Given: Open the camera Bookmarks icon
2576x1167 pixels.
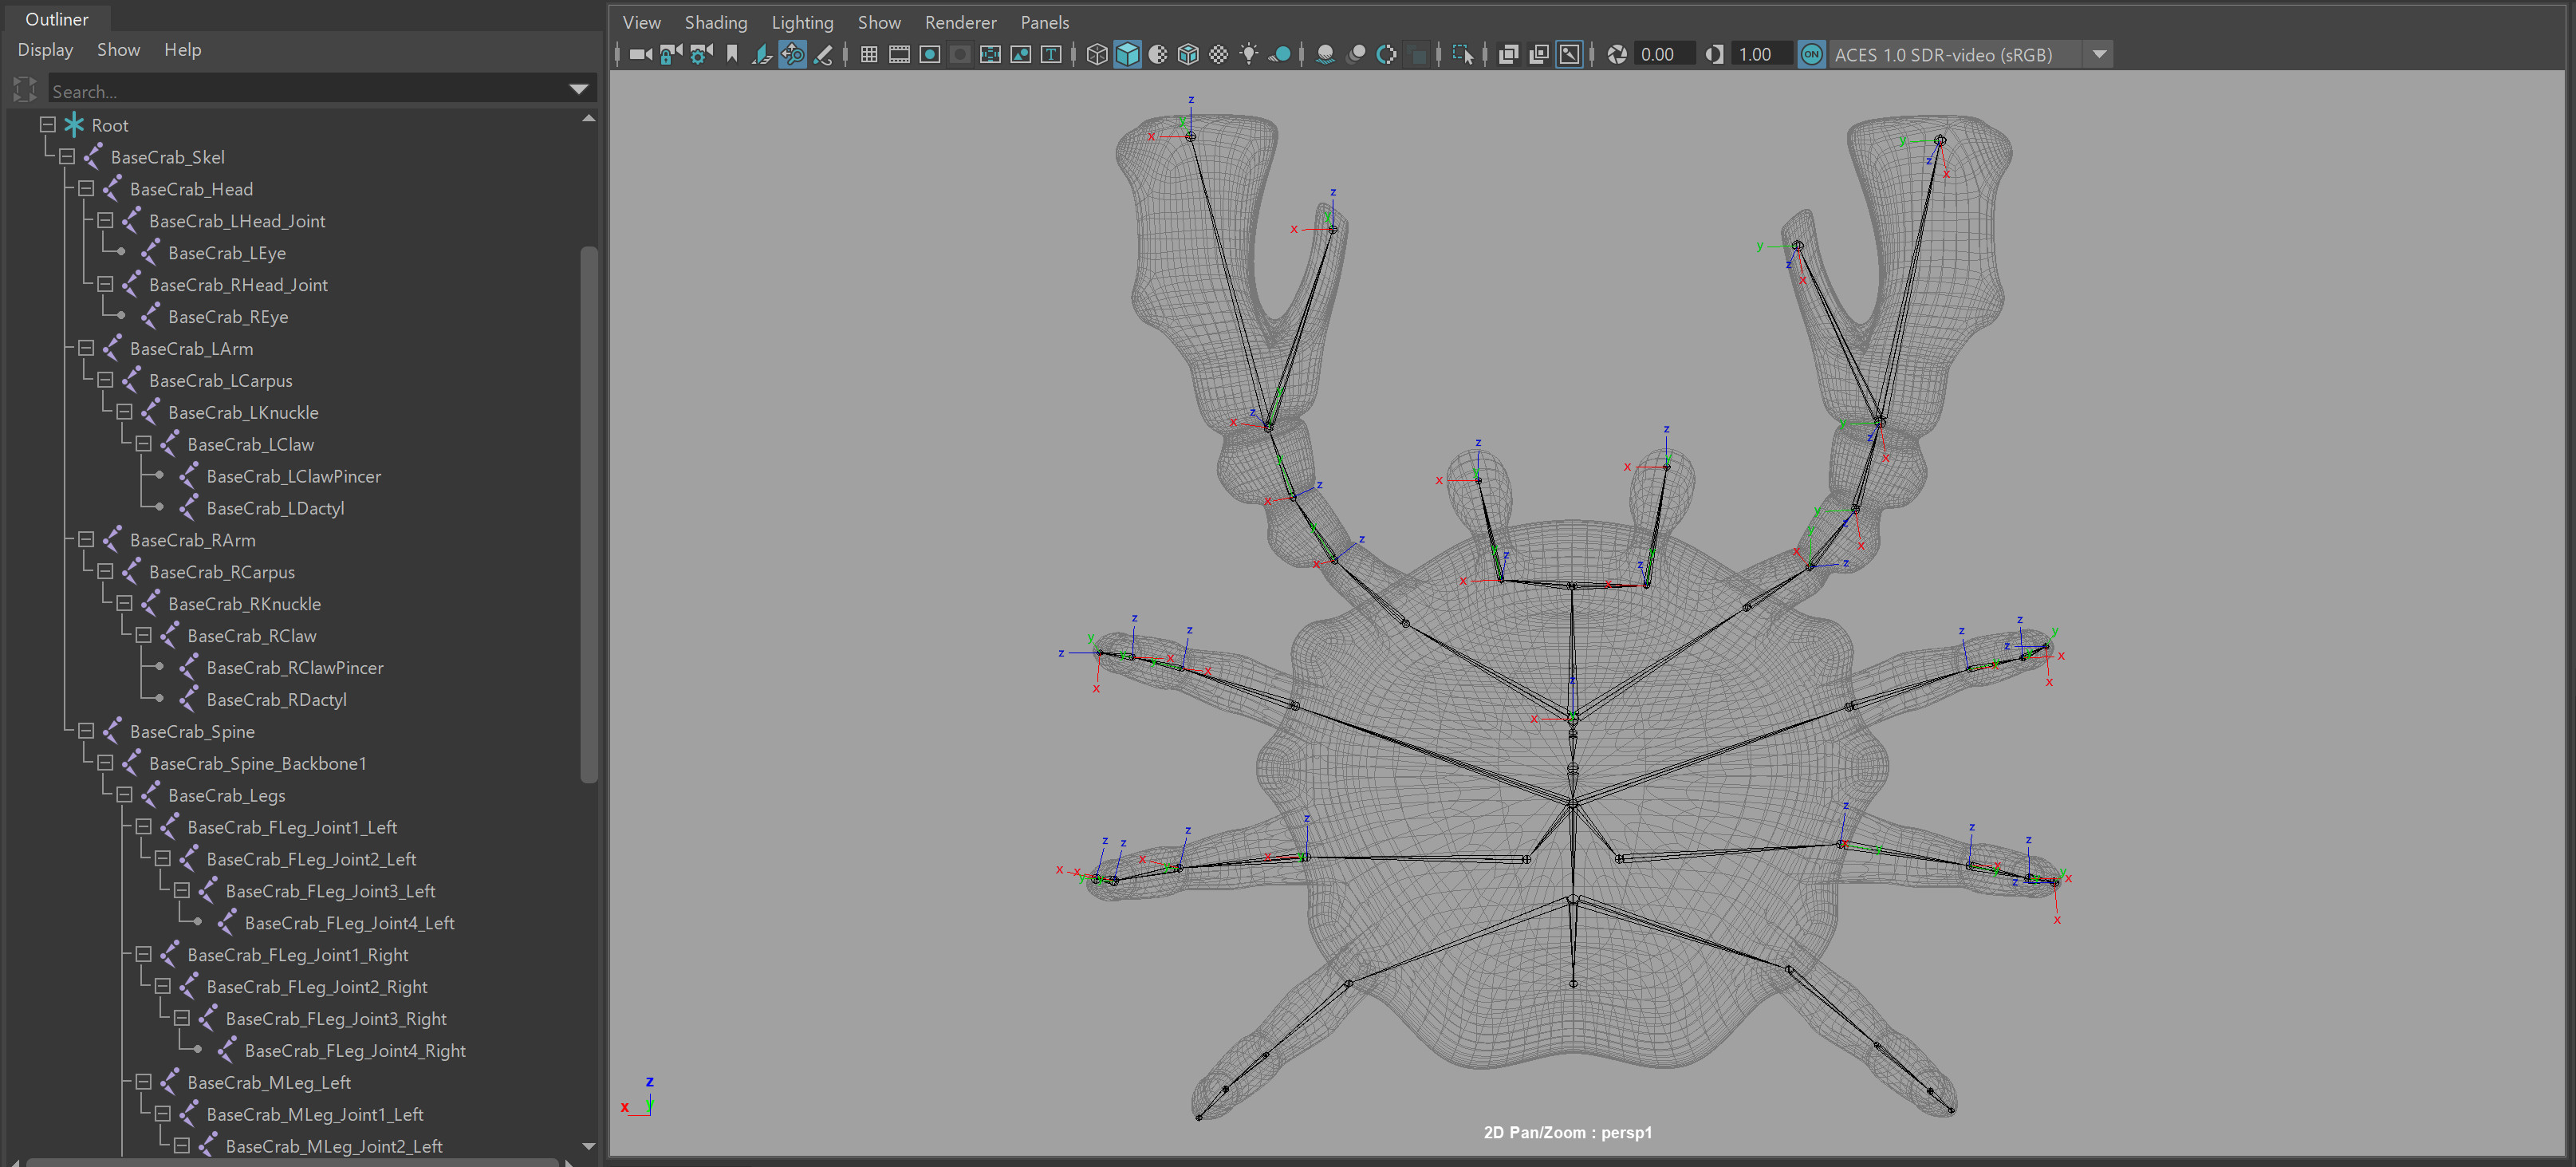Looking at the screenshot, I should [732, 55].
